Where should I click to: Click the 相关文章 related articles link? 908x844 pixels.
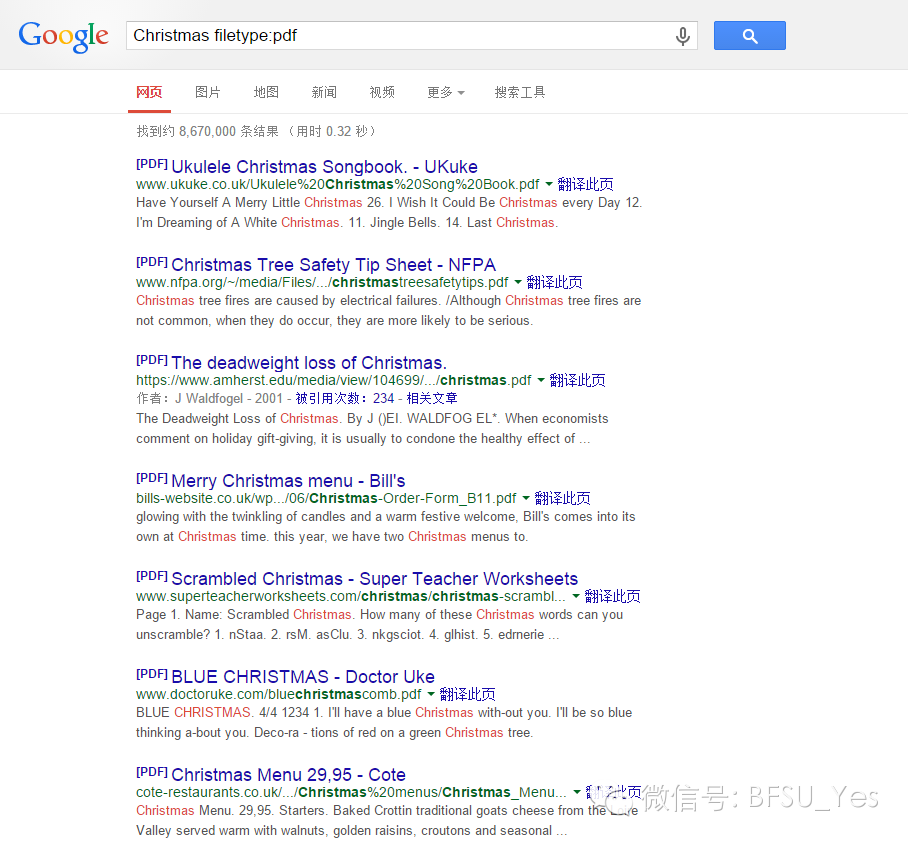coord(432,399)
